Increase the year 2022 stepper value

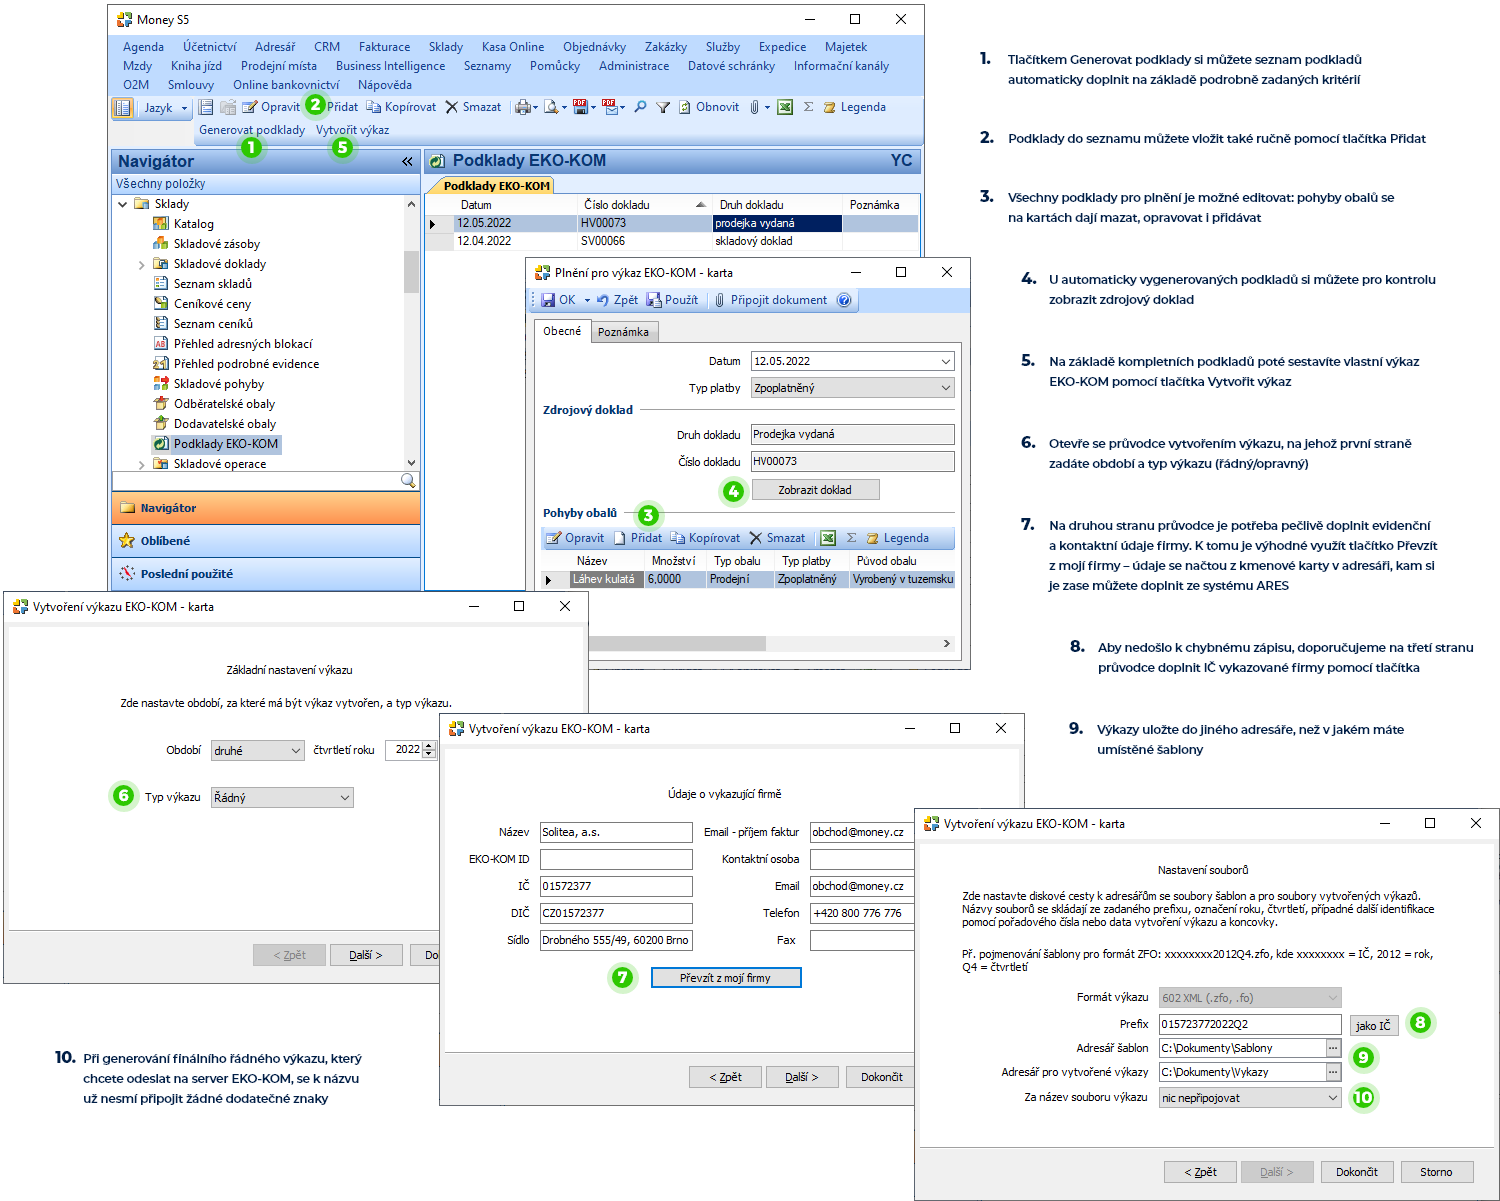pos(429,746)
